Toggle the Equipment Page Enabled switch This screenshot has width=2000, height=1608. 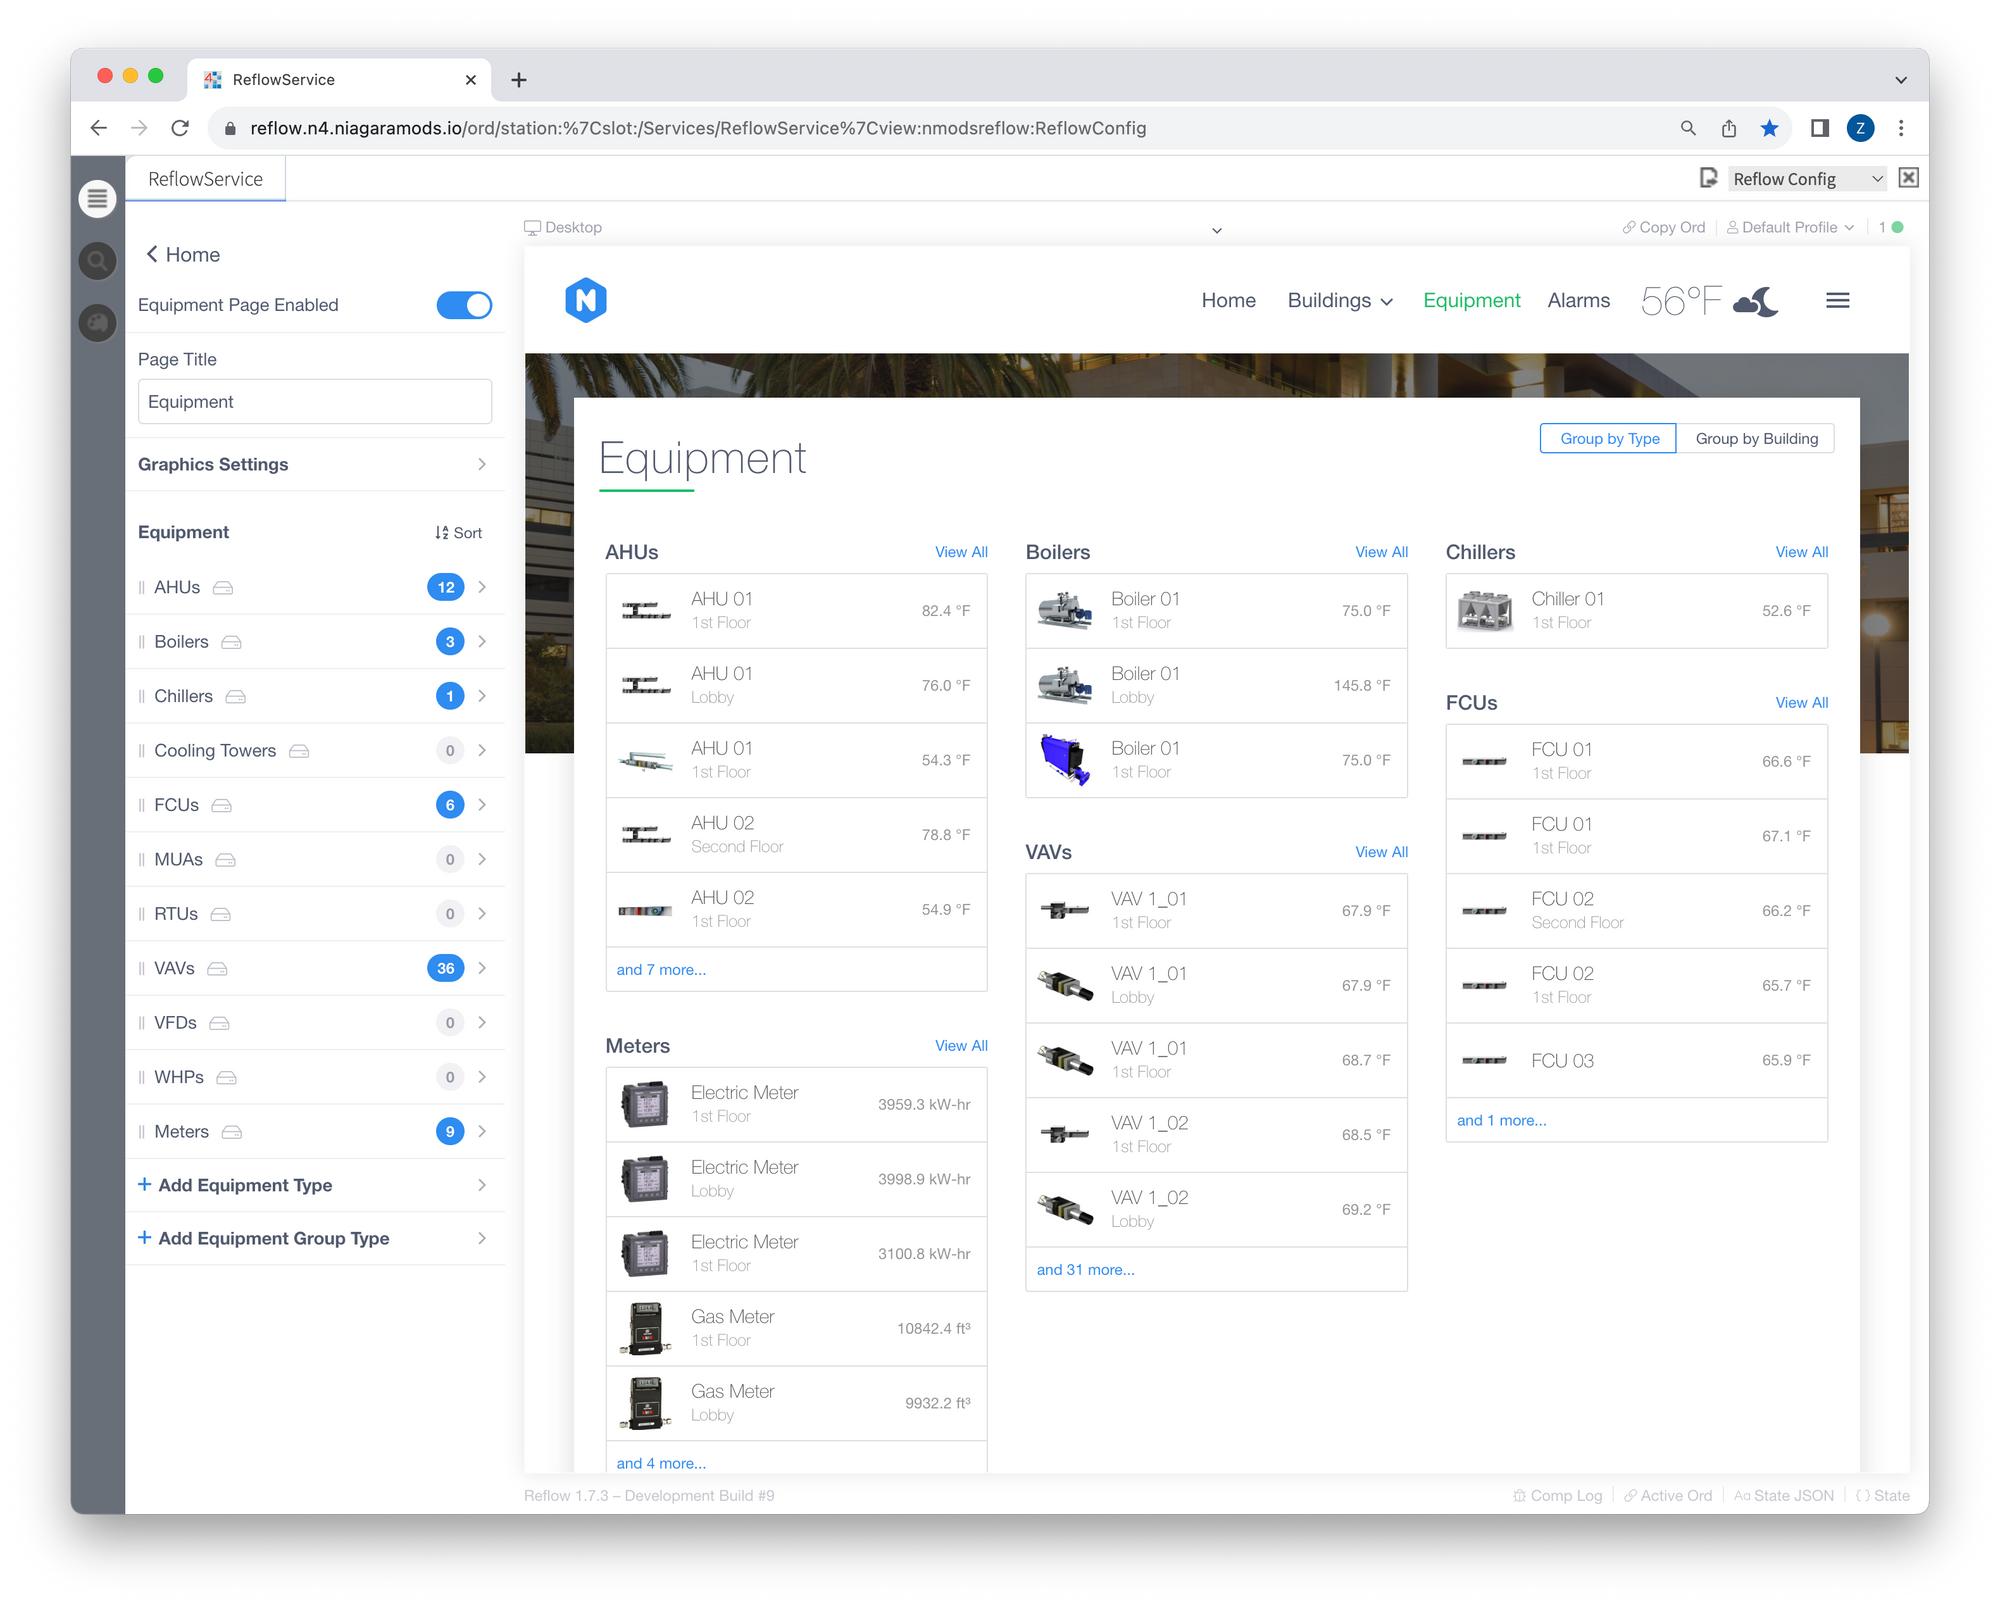(464, 305)
